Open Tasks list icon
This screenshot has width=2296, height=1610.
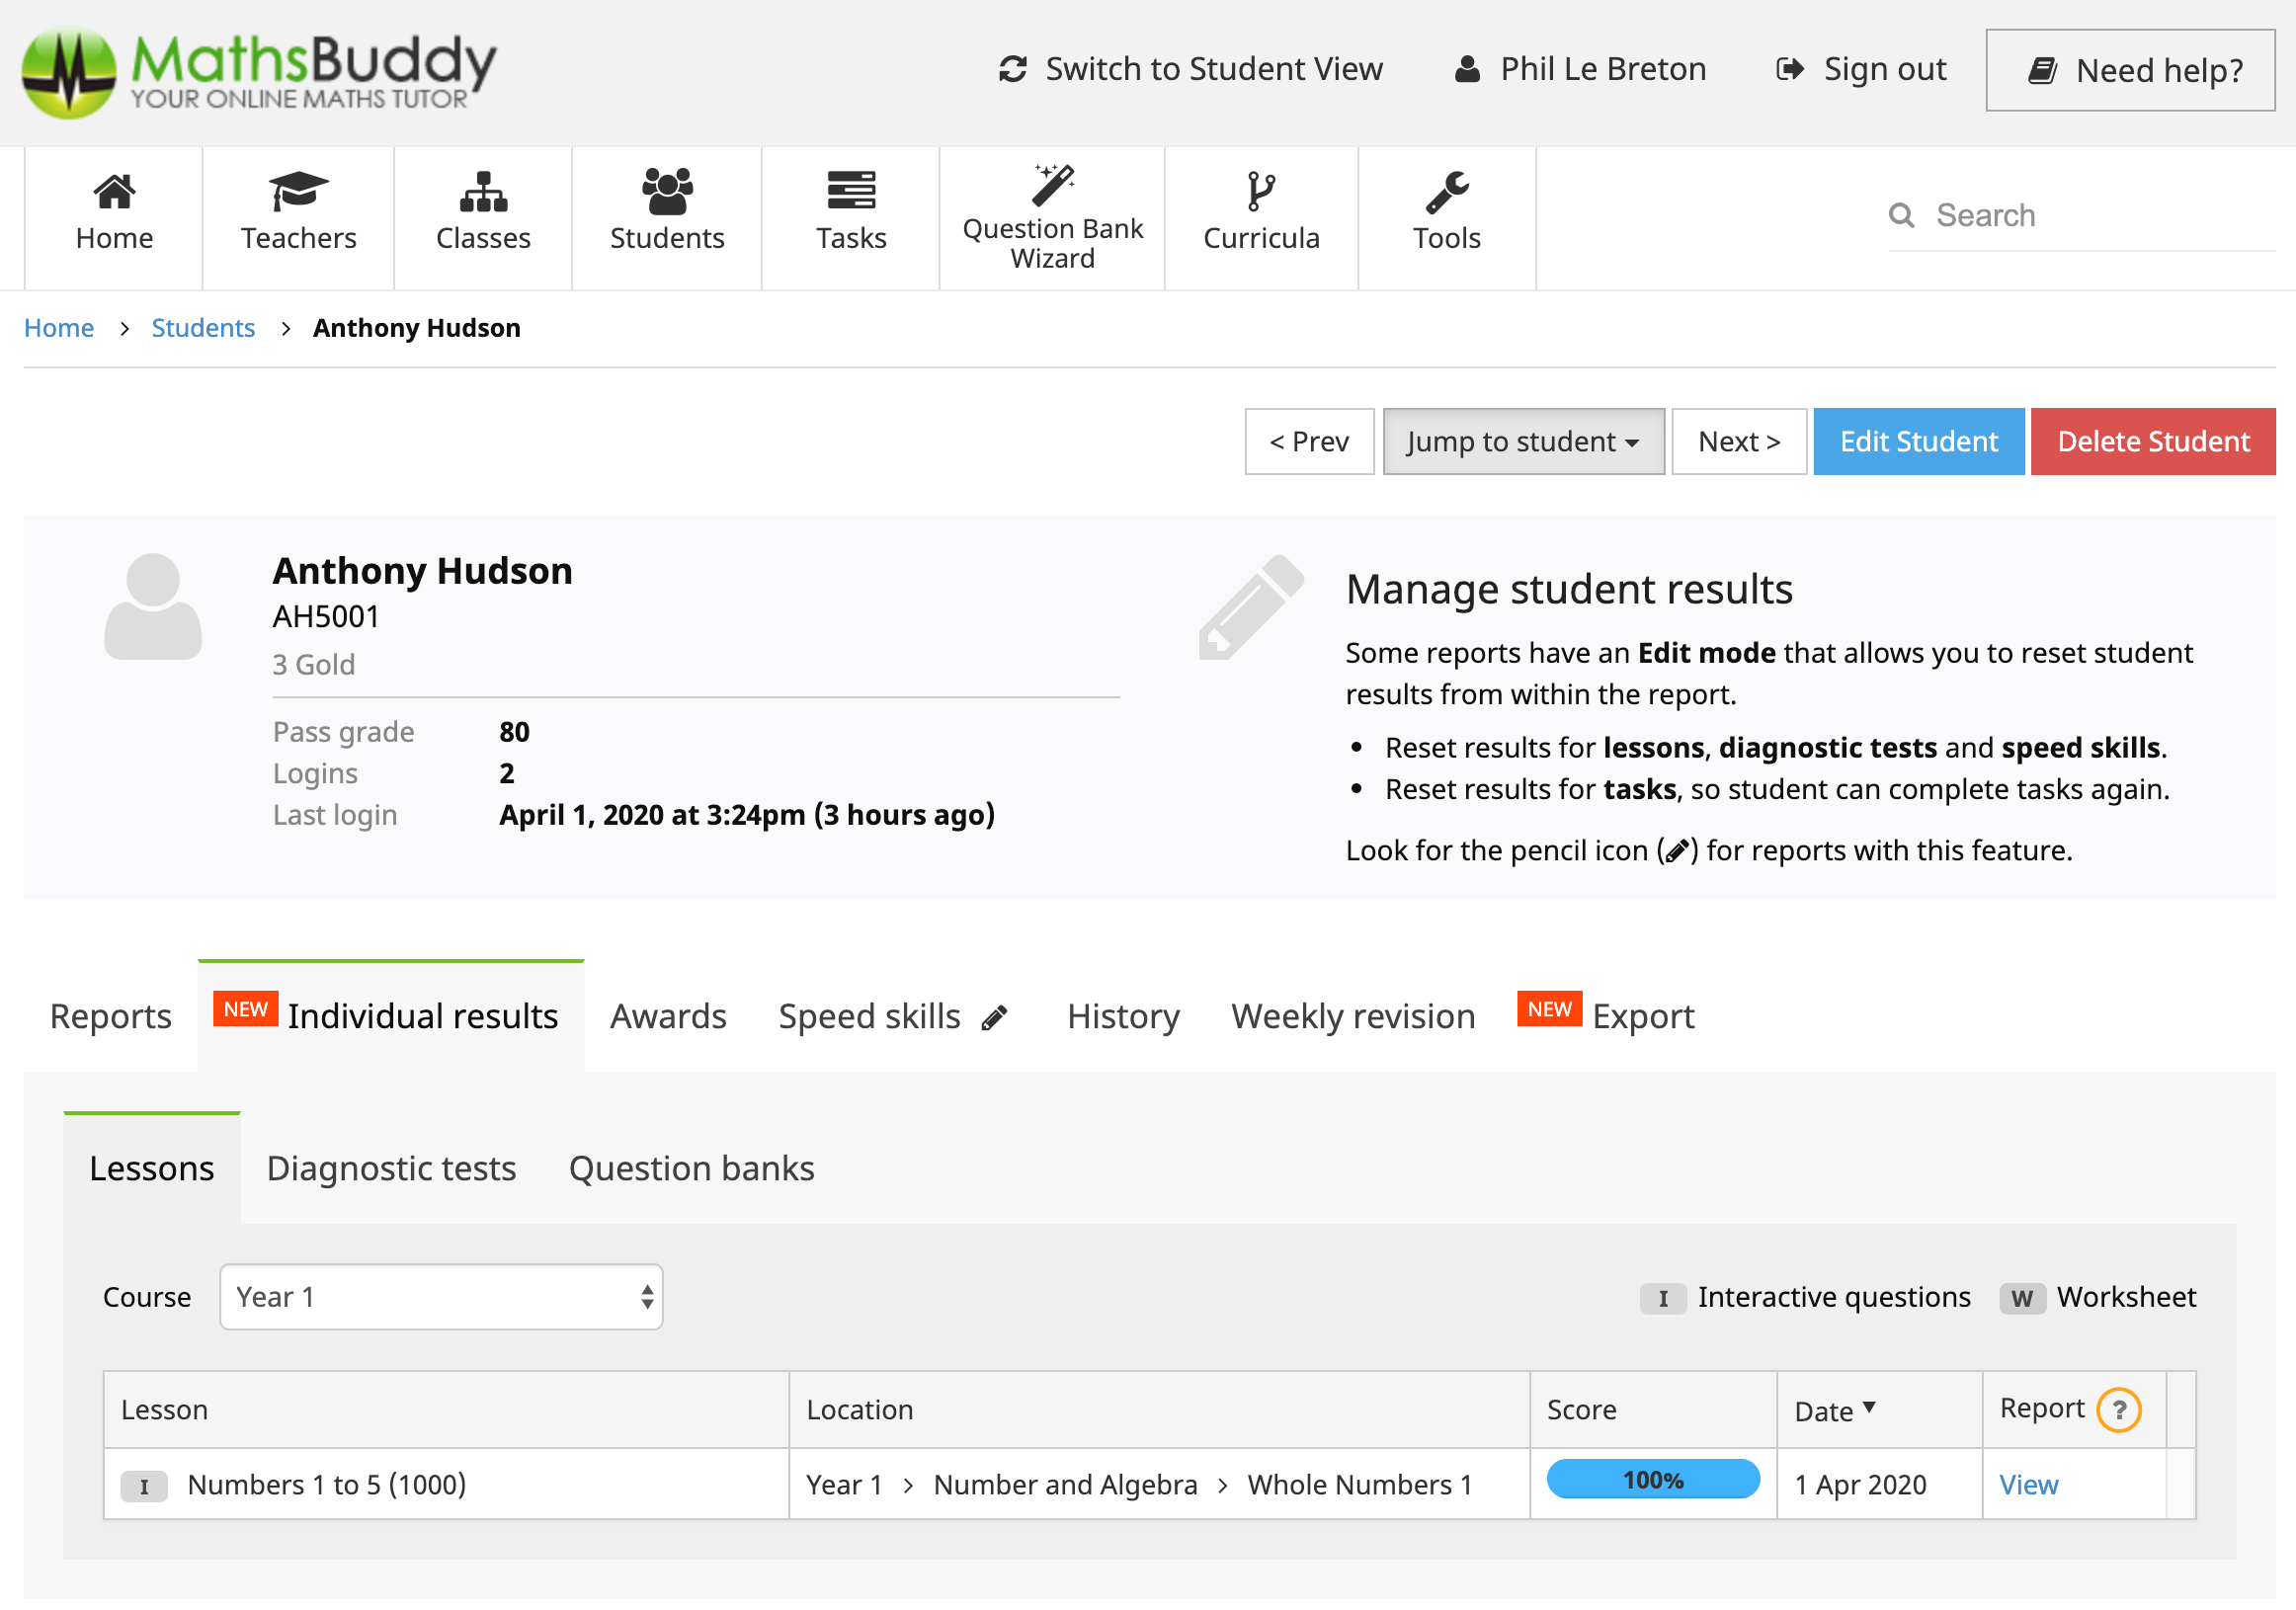coord(851,190)
